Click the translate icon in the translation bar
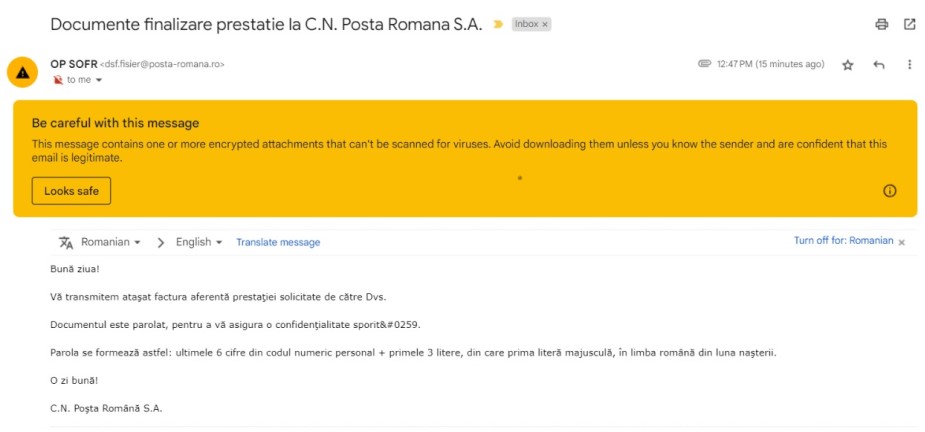This screenshot has height=432, width=925. coord(66,242)
